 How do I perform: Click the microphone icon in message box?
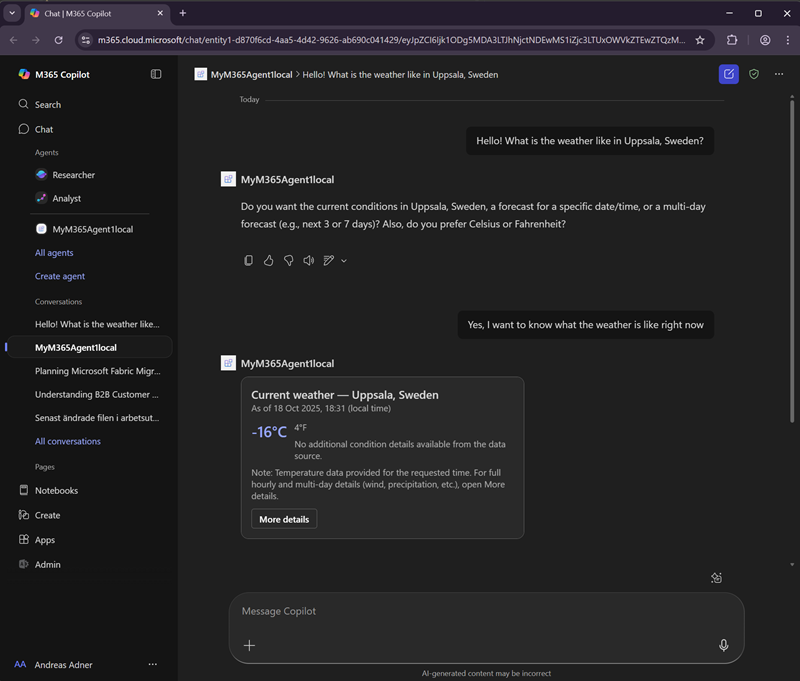[724, 645]
